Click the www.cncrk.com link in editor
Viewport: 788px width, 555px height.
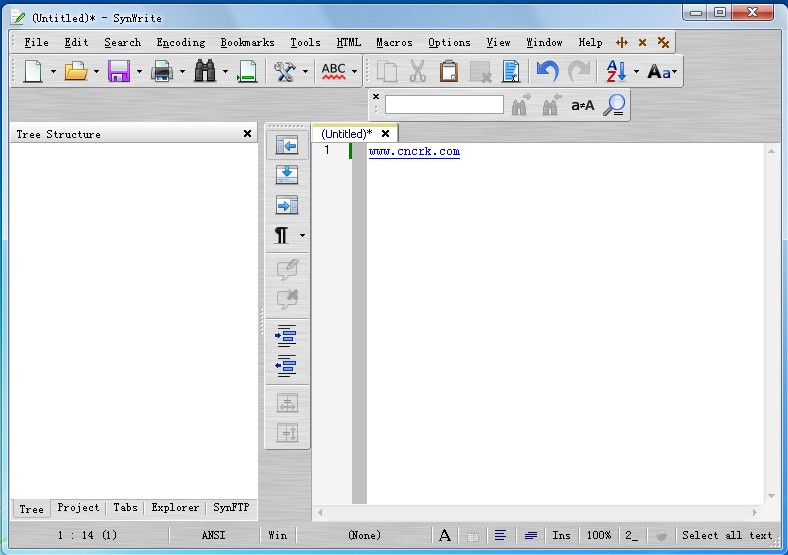click(414, 152)
